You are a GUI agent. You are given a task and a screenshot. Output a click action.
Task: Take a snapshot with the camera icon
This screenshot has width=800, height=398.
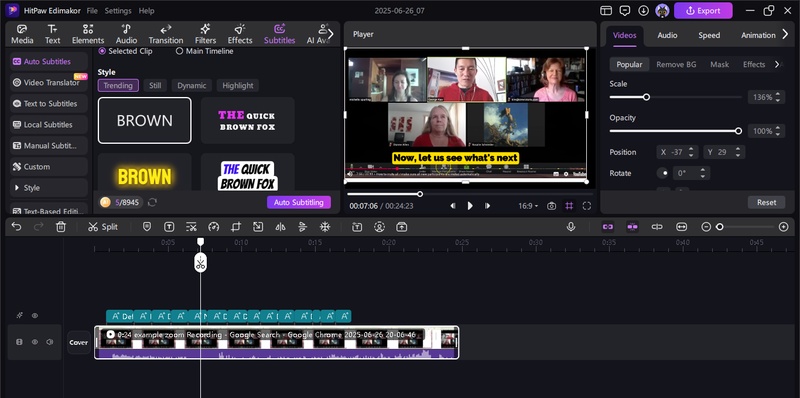pos(552,206)
